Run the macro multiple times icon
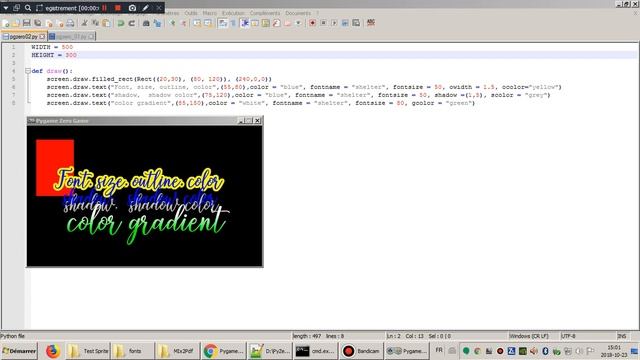 pos(345,23)
